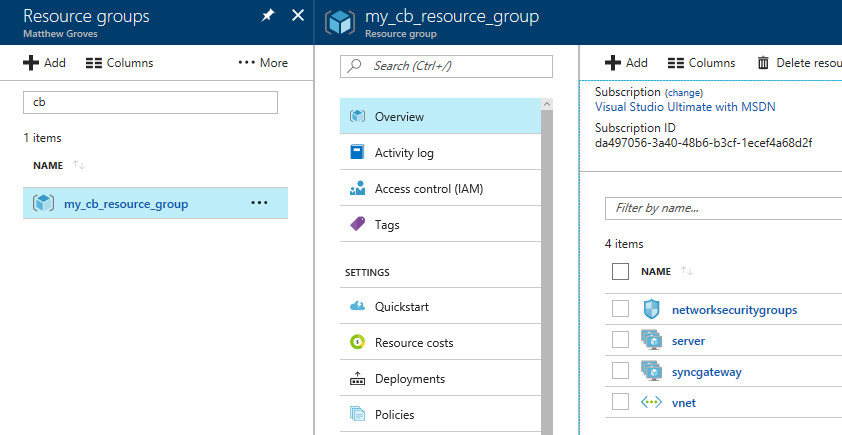The image size is (842, 435).
Task: Open Visual Studio Ultimate with MSDN subscription
Action: [685, 107]
